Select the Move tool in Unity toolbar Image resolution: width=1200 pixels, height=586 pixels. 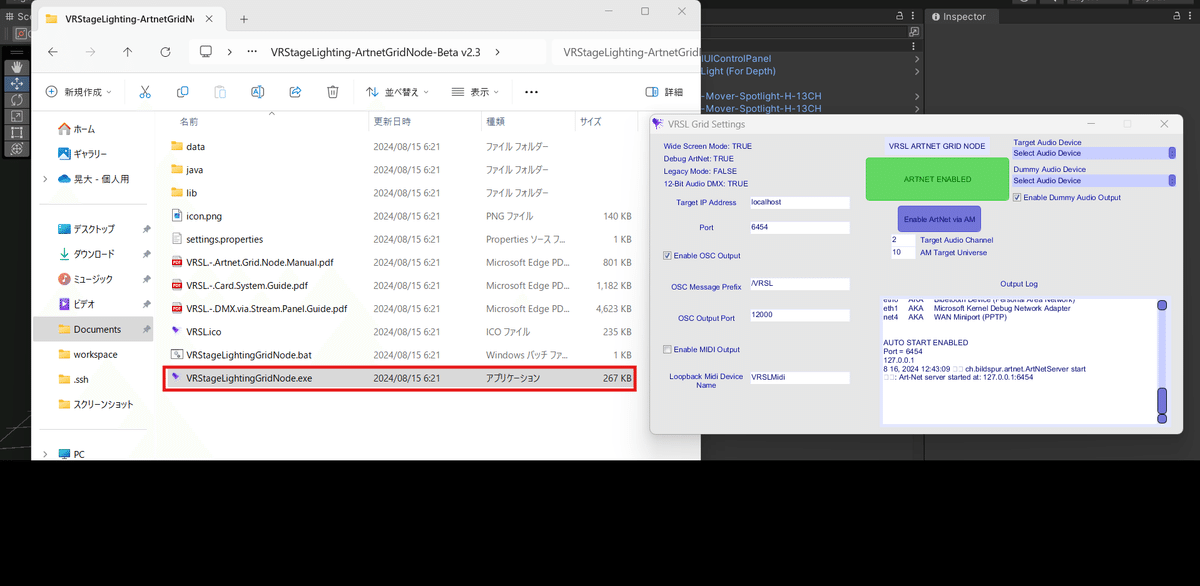pos(17,84)
